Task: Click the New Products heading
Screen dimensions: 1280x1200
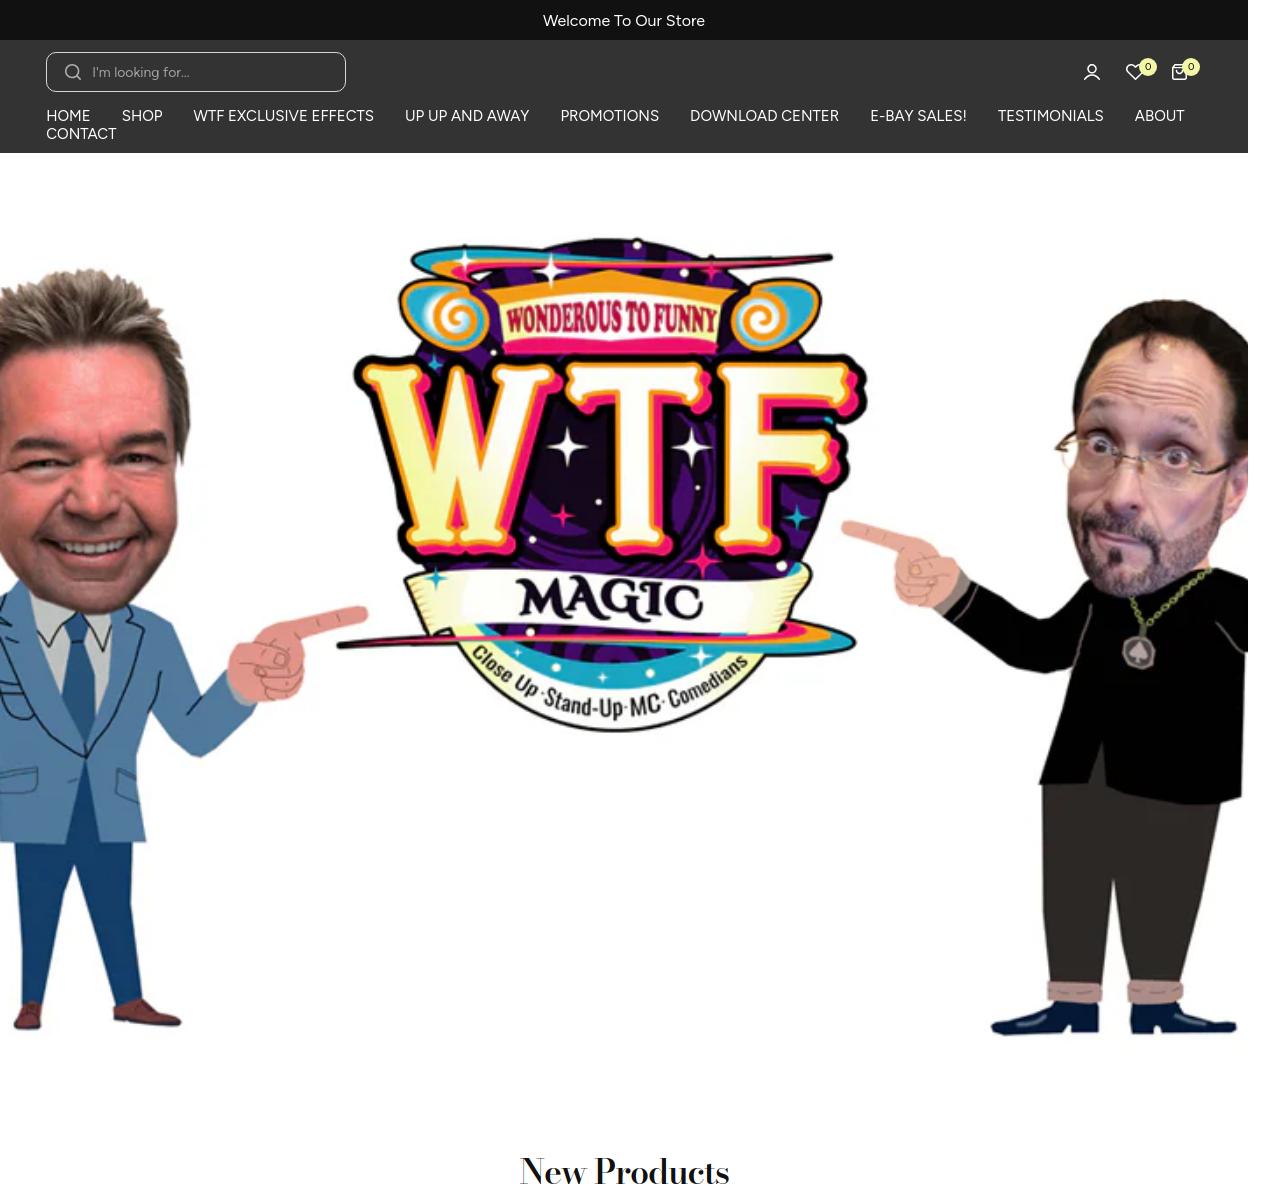Action: tap(624, 1171)
